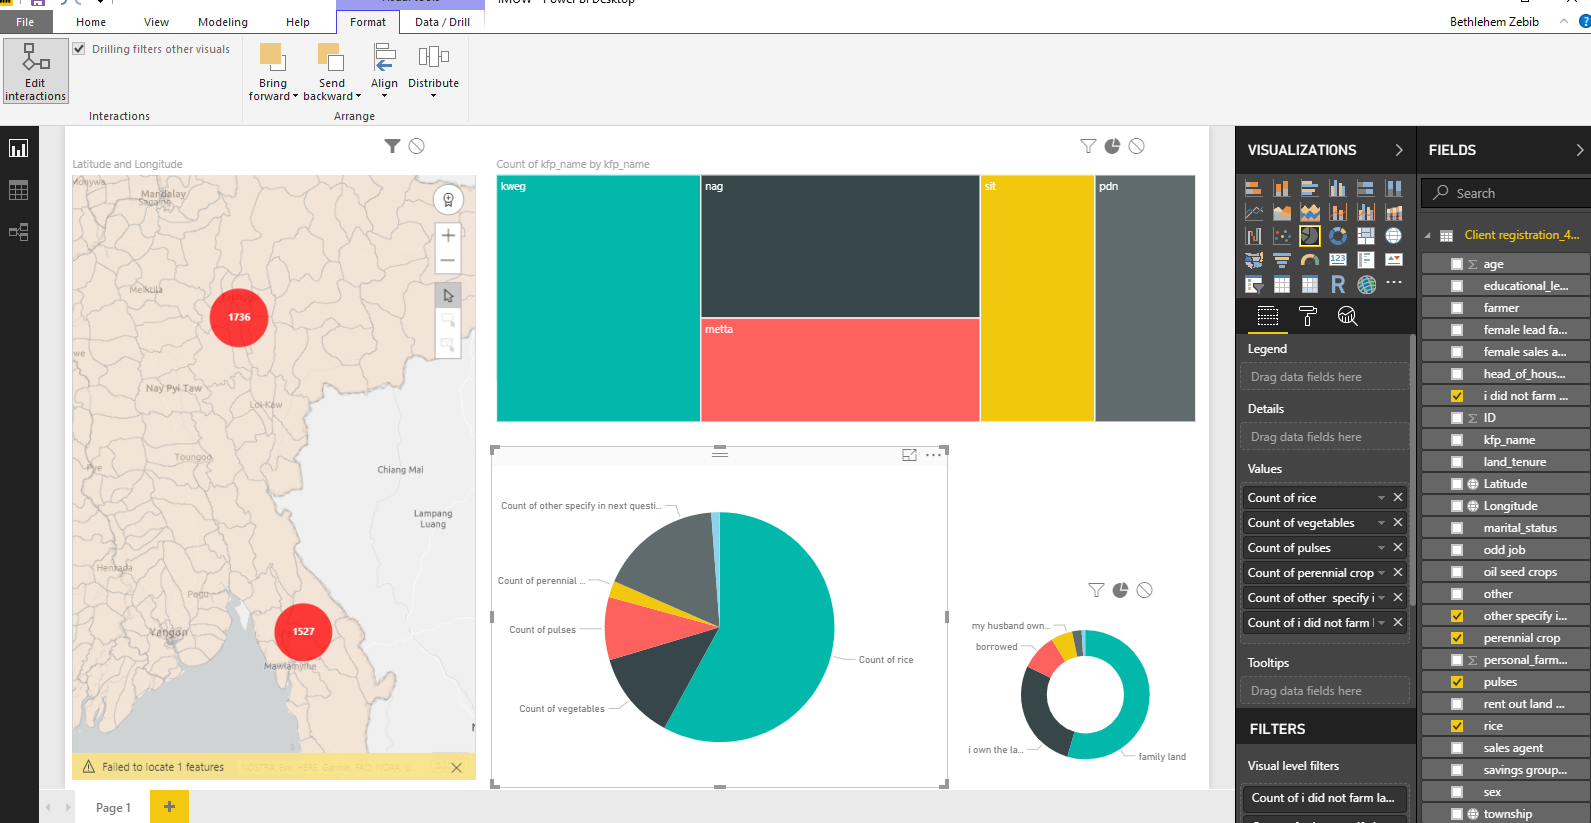
Task: Select the donut chart visualization icon
Action: (1338, 236)
